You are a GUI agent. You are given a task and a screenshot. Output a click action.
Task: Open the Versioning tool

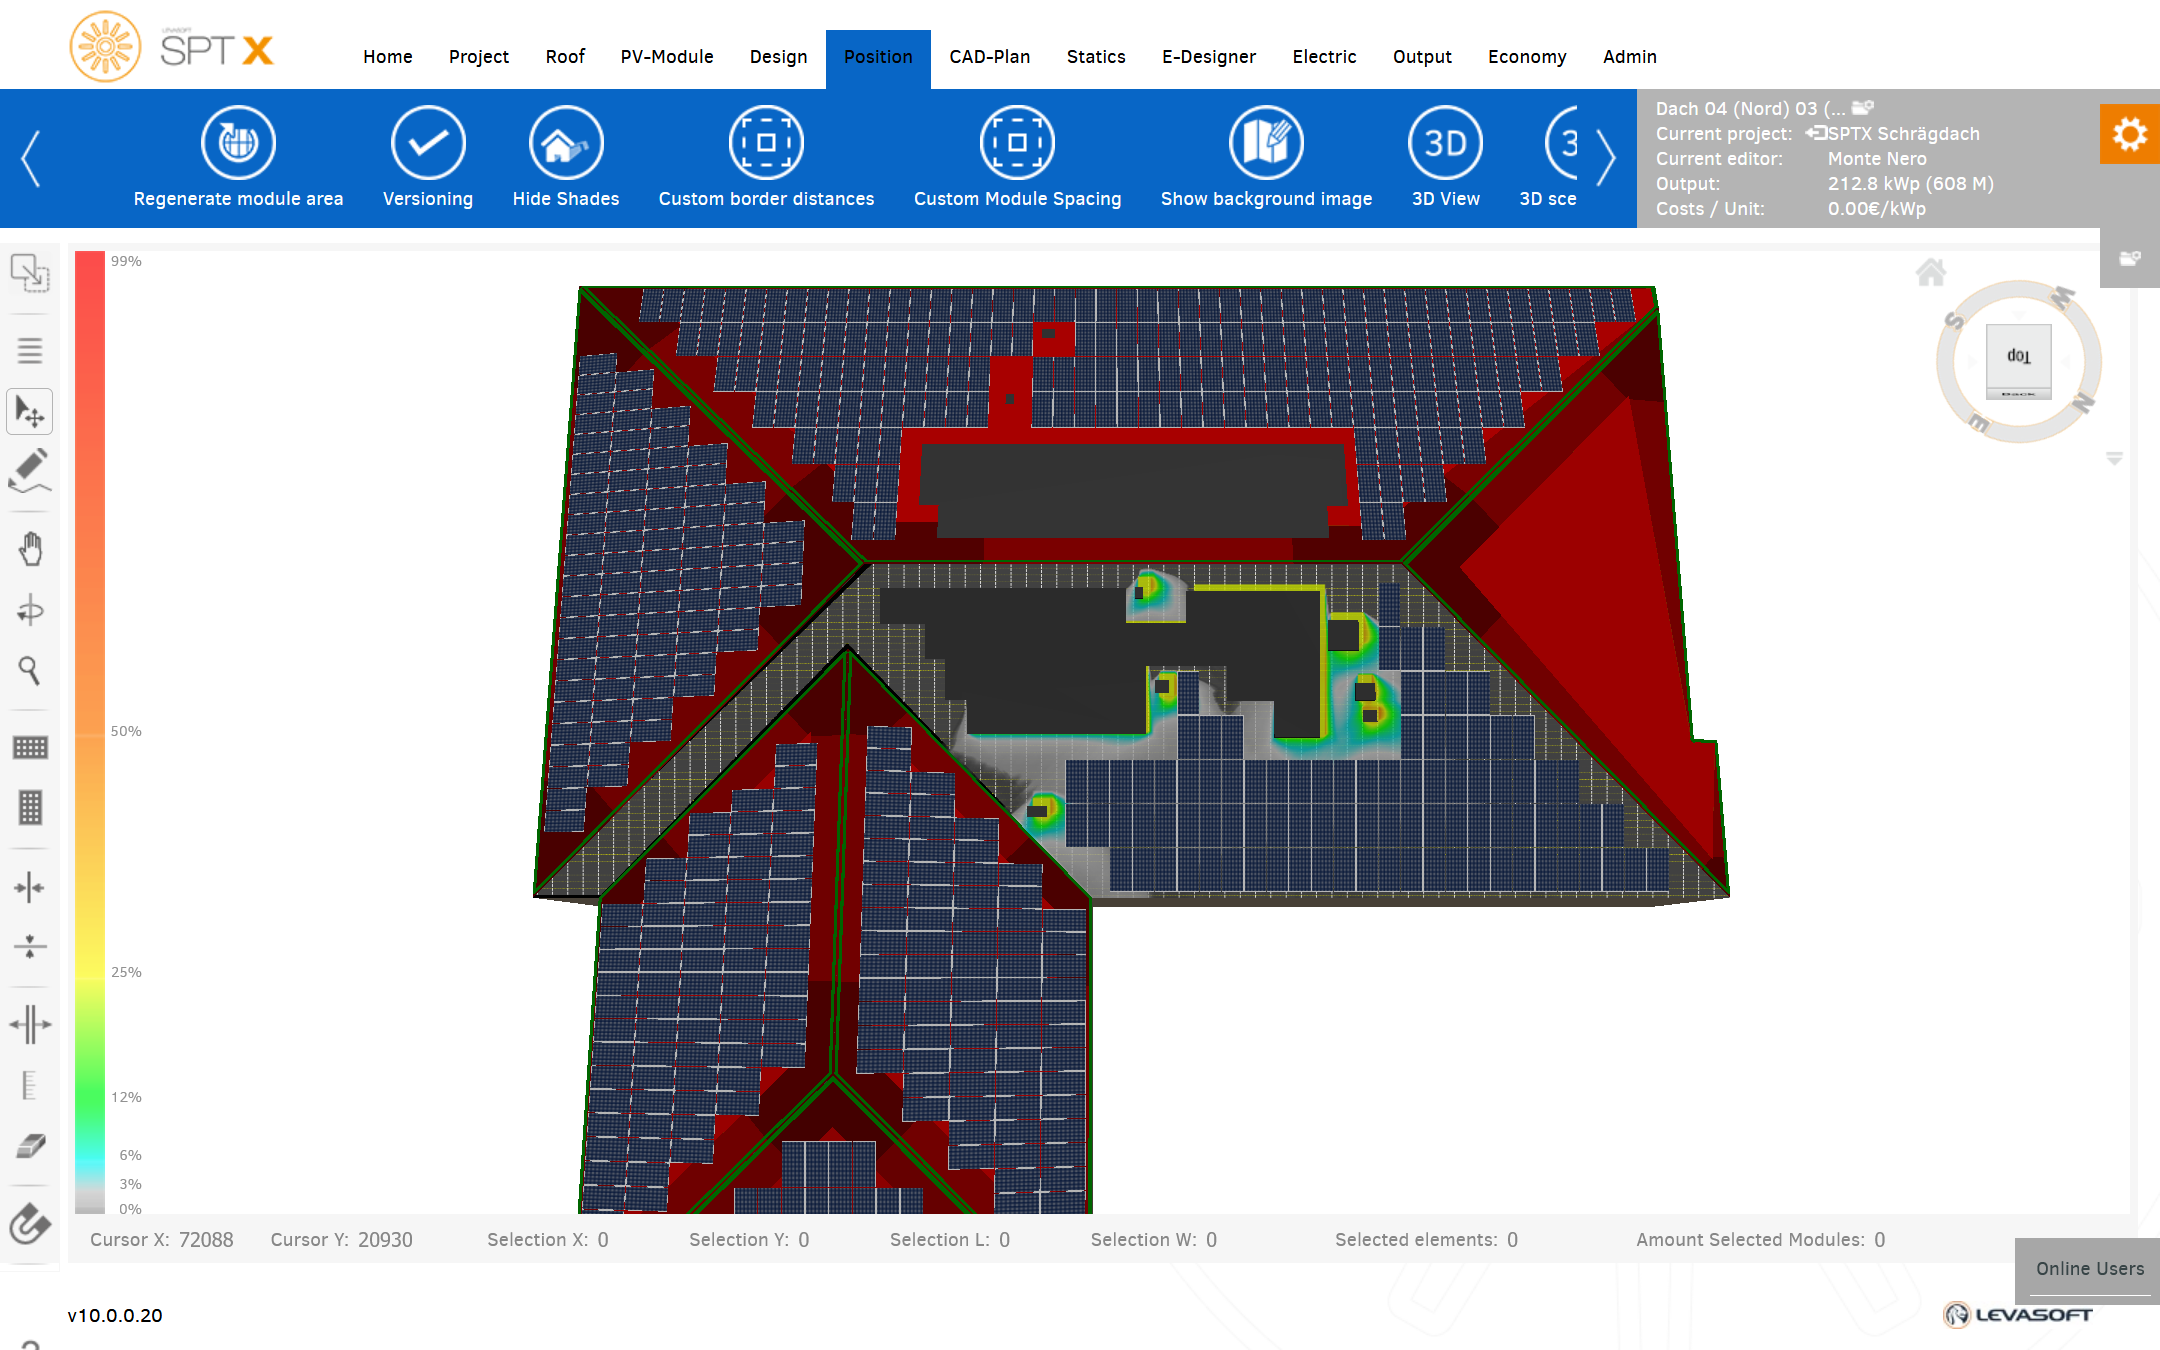(x=428, y=143)
